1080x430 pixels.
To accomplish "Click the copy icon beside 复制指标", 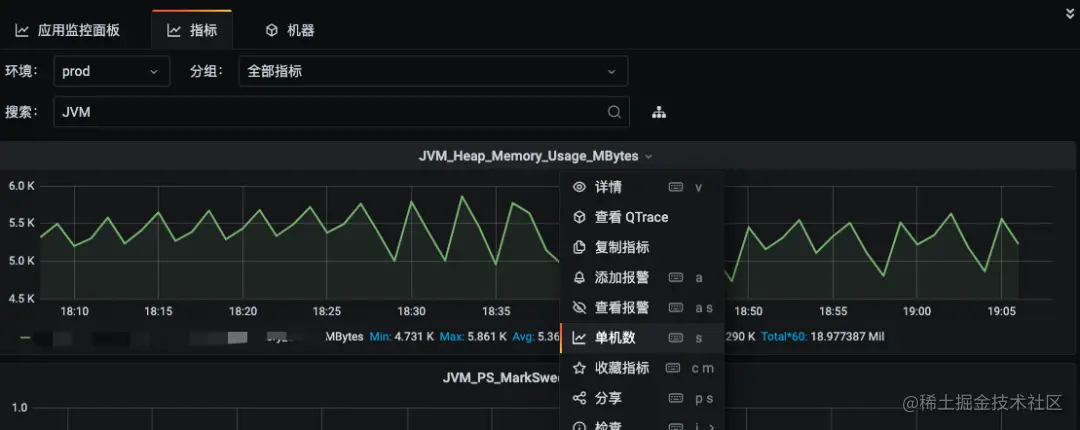I will point(579,247).
